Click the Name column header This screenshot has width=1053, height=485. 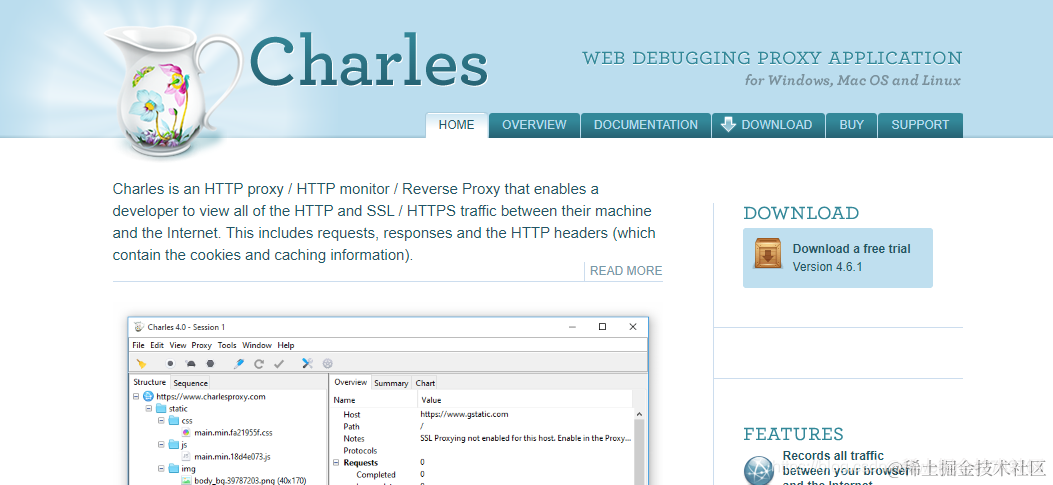click(373, 400)
